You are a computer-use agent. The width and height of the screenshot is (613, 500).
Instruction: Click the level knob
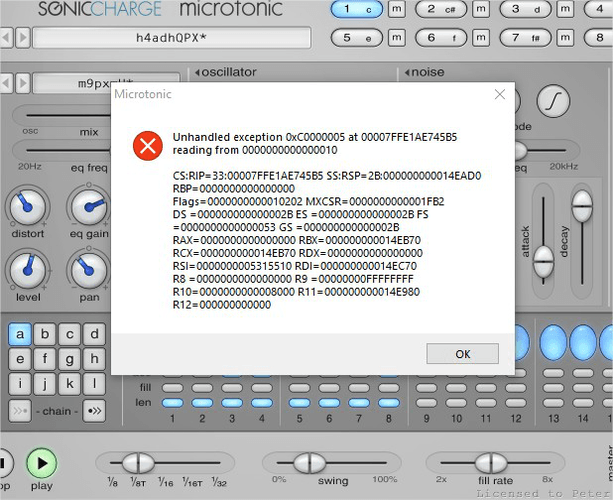(27, 270)
